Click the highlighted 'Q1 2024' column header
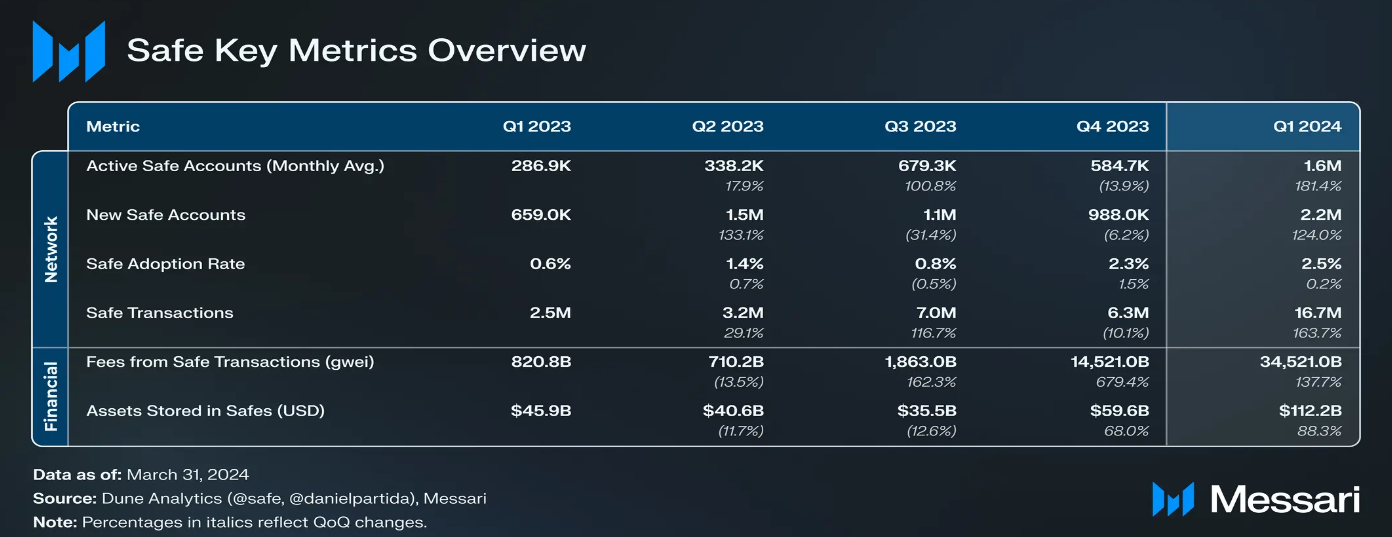 point(1307,126)
